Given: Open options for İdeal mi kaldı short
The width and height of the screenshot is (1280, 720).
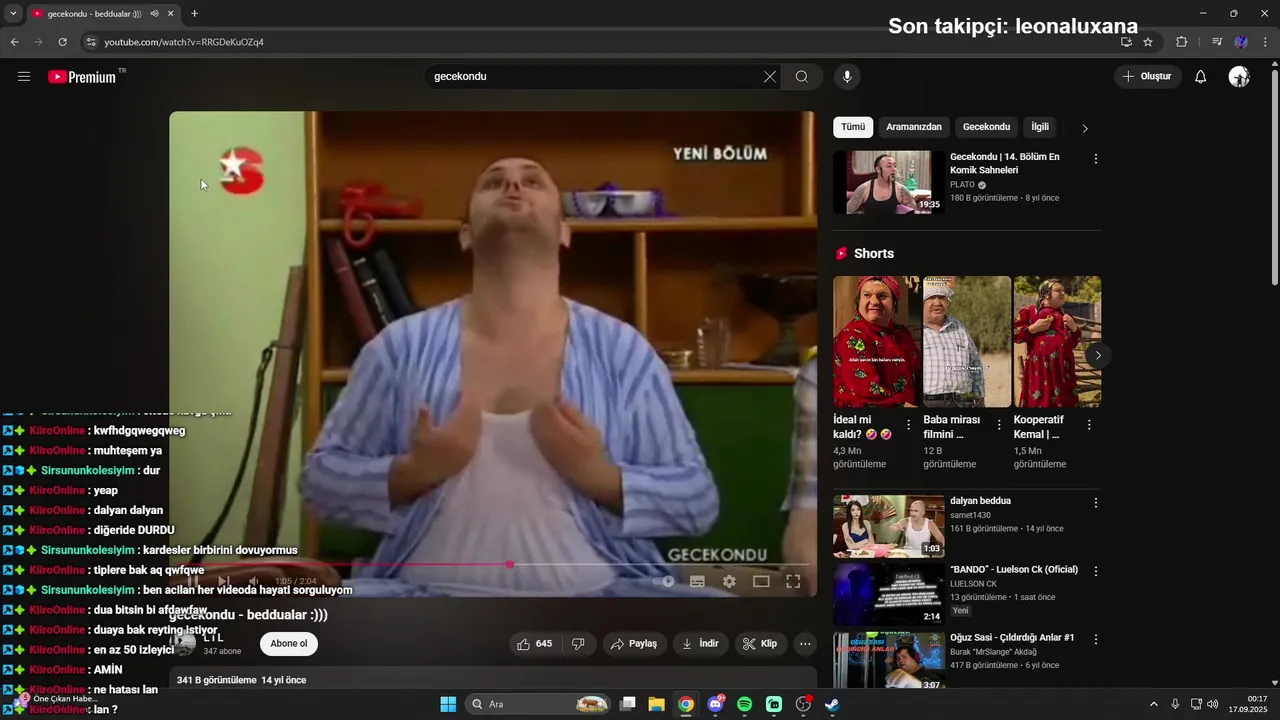Looking at the screenshot, I should pyautogui.click(x=909, y=425).
